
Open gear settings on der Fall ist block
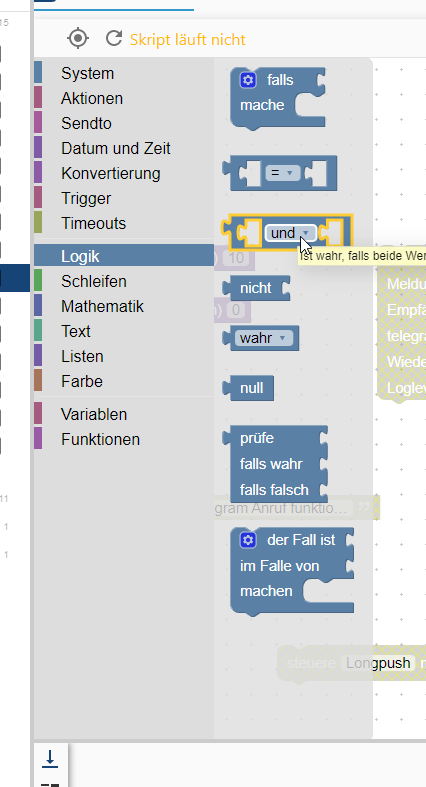pos(248,540)
